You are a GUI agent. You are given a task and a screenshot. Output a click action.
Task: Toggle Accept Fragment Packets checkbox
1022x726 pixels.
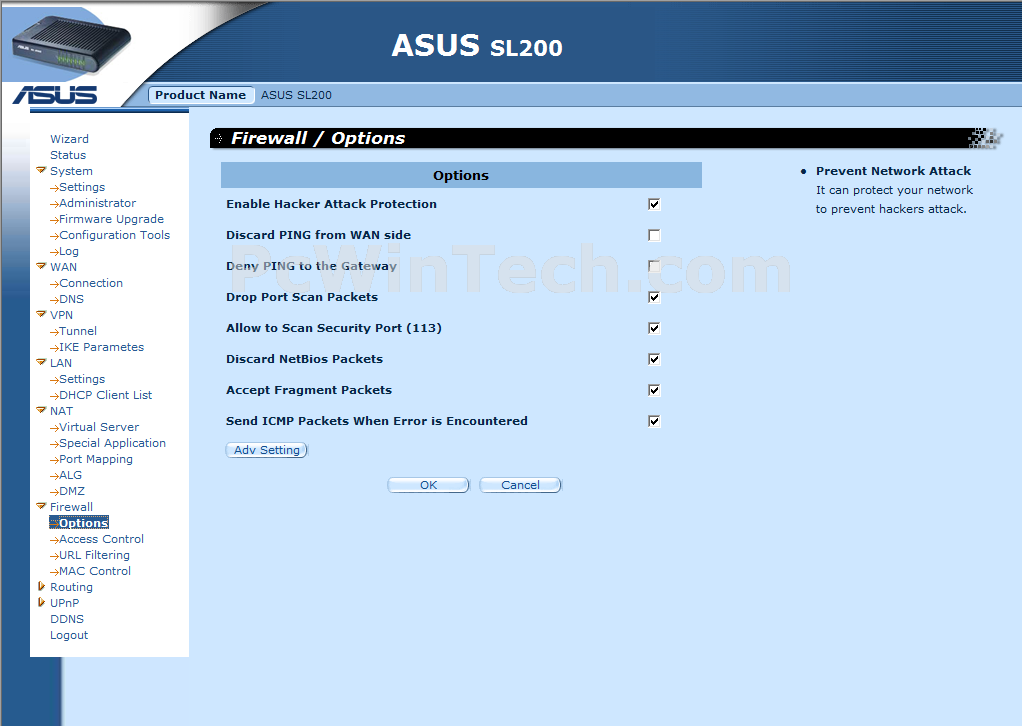[654, 390]
